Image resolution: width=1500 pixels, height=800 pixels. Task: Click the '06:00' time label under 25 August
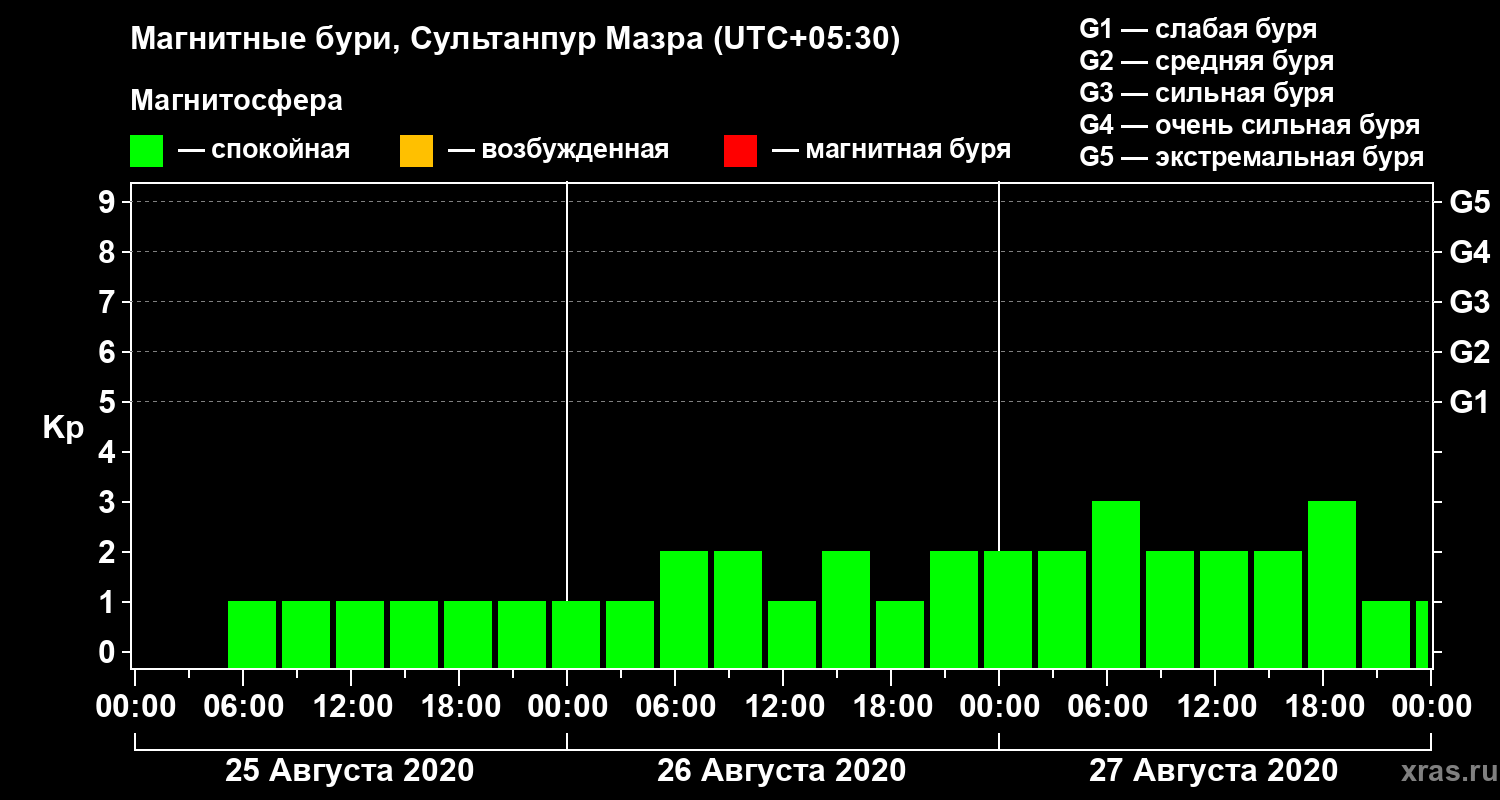click(x=243, y=707)
